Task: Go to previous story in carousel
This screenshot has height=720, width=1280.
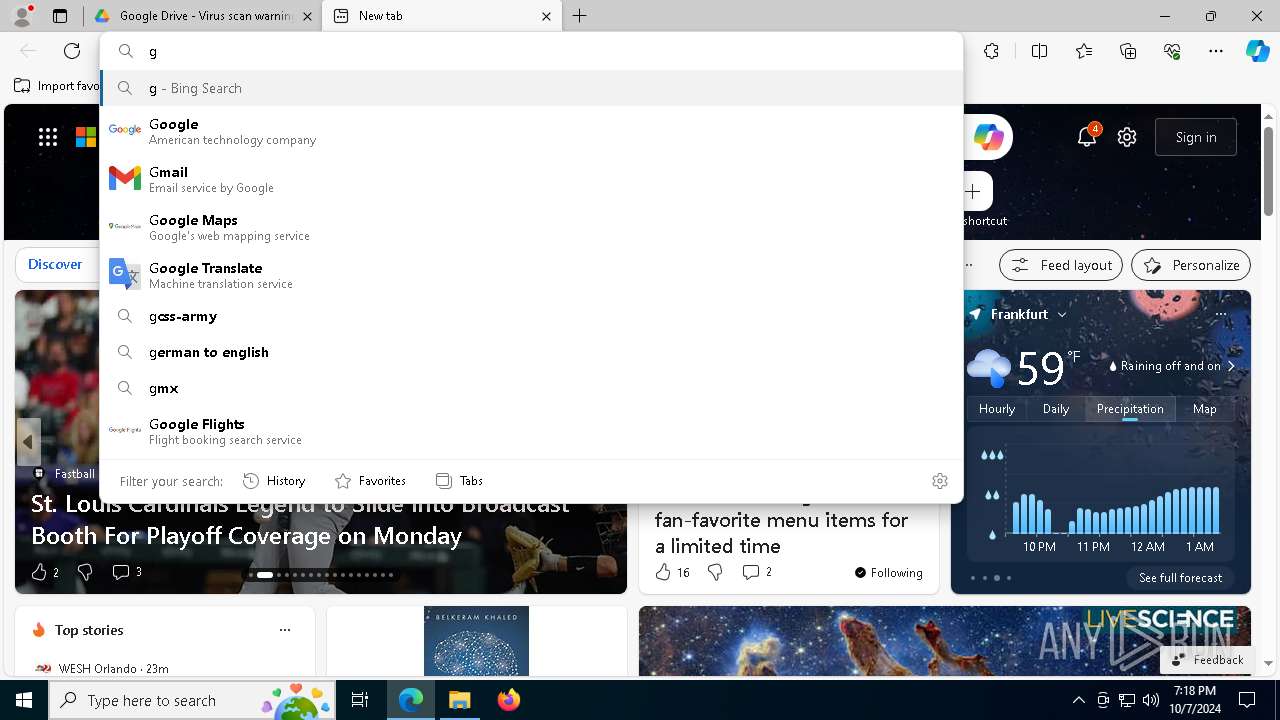Action: (28, 442)
